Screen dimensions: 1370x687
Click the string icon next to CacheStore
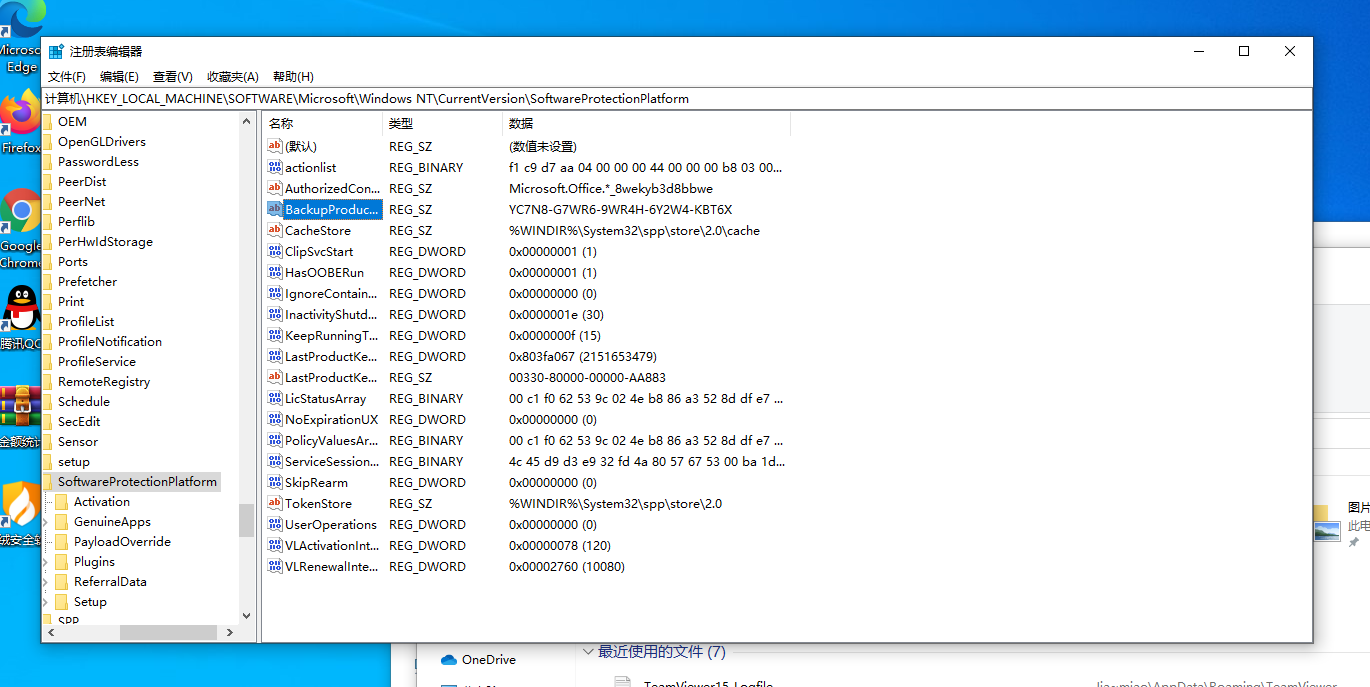coord(275,230)
